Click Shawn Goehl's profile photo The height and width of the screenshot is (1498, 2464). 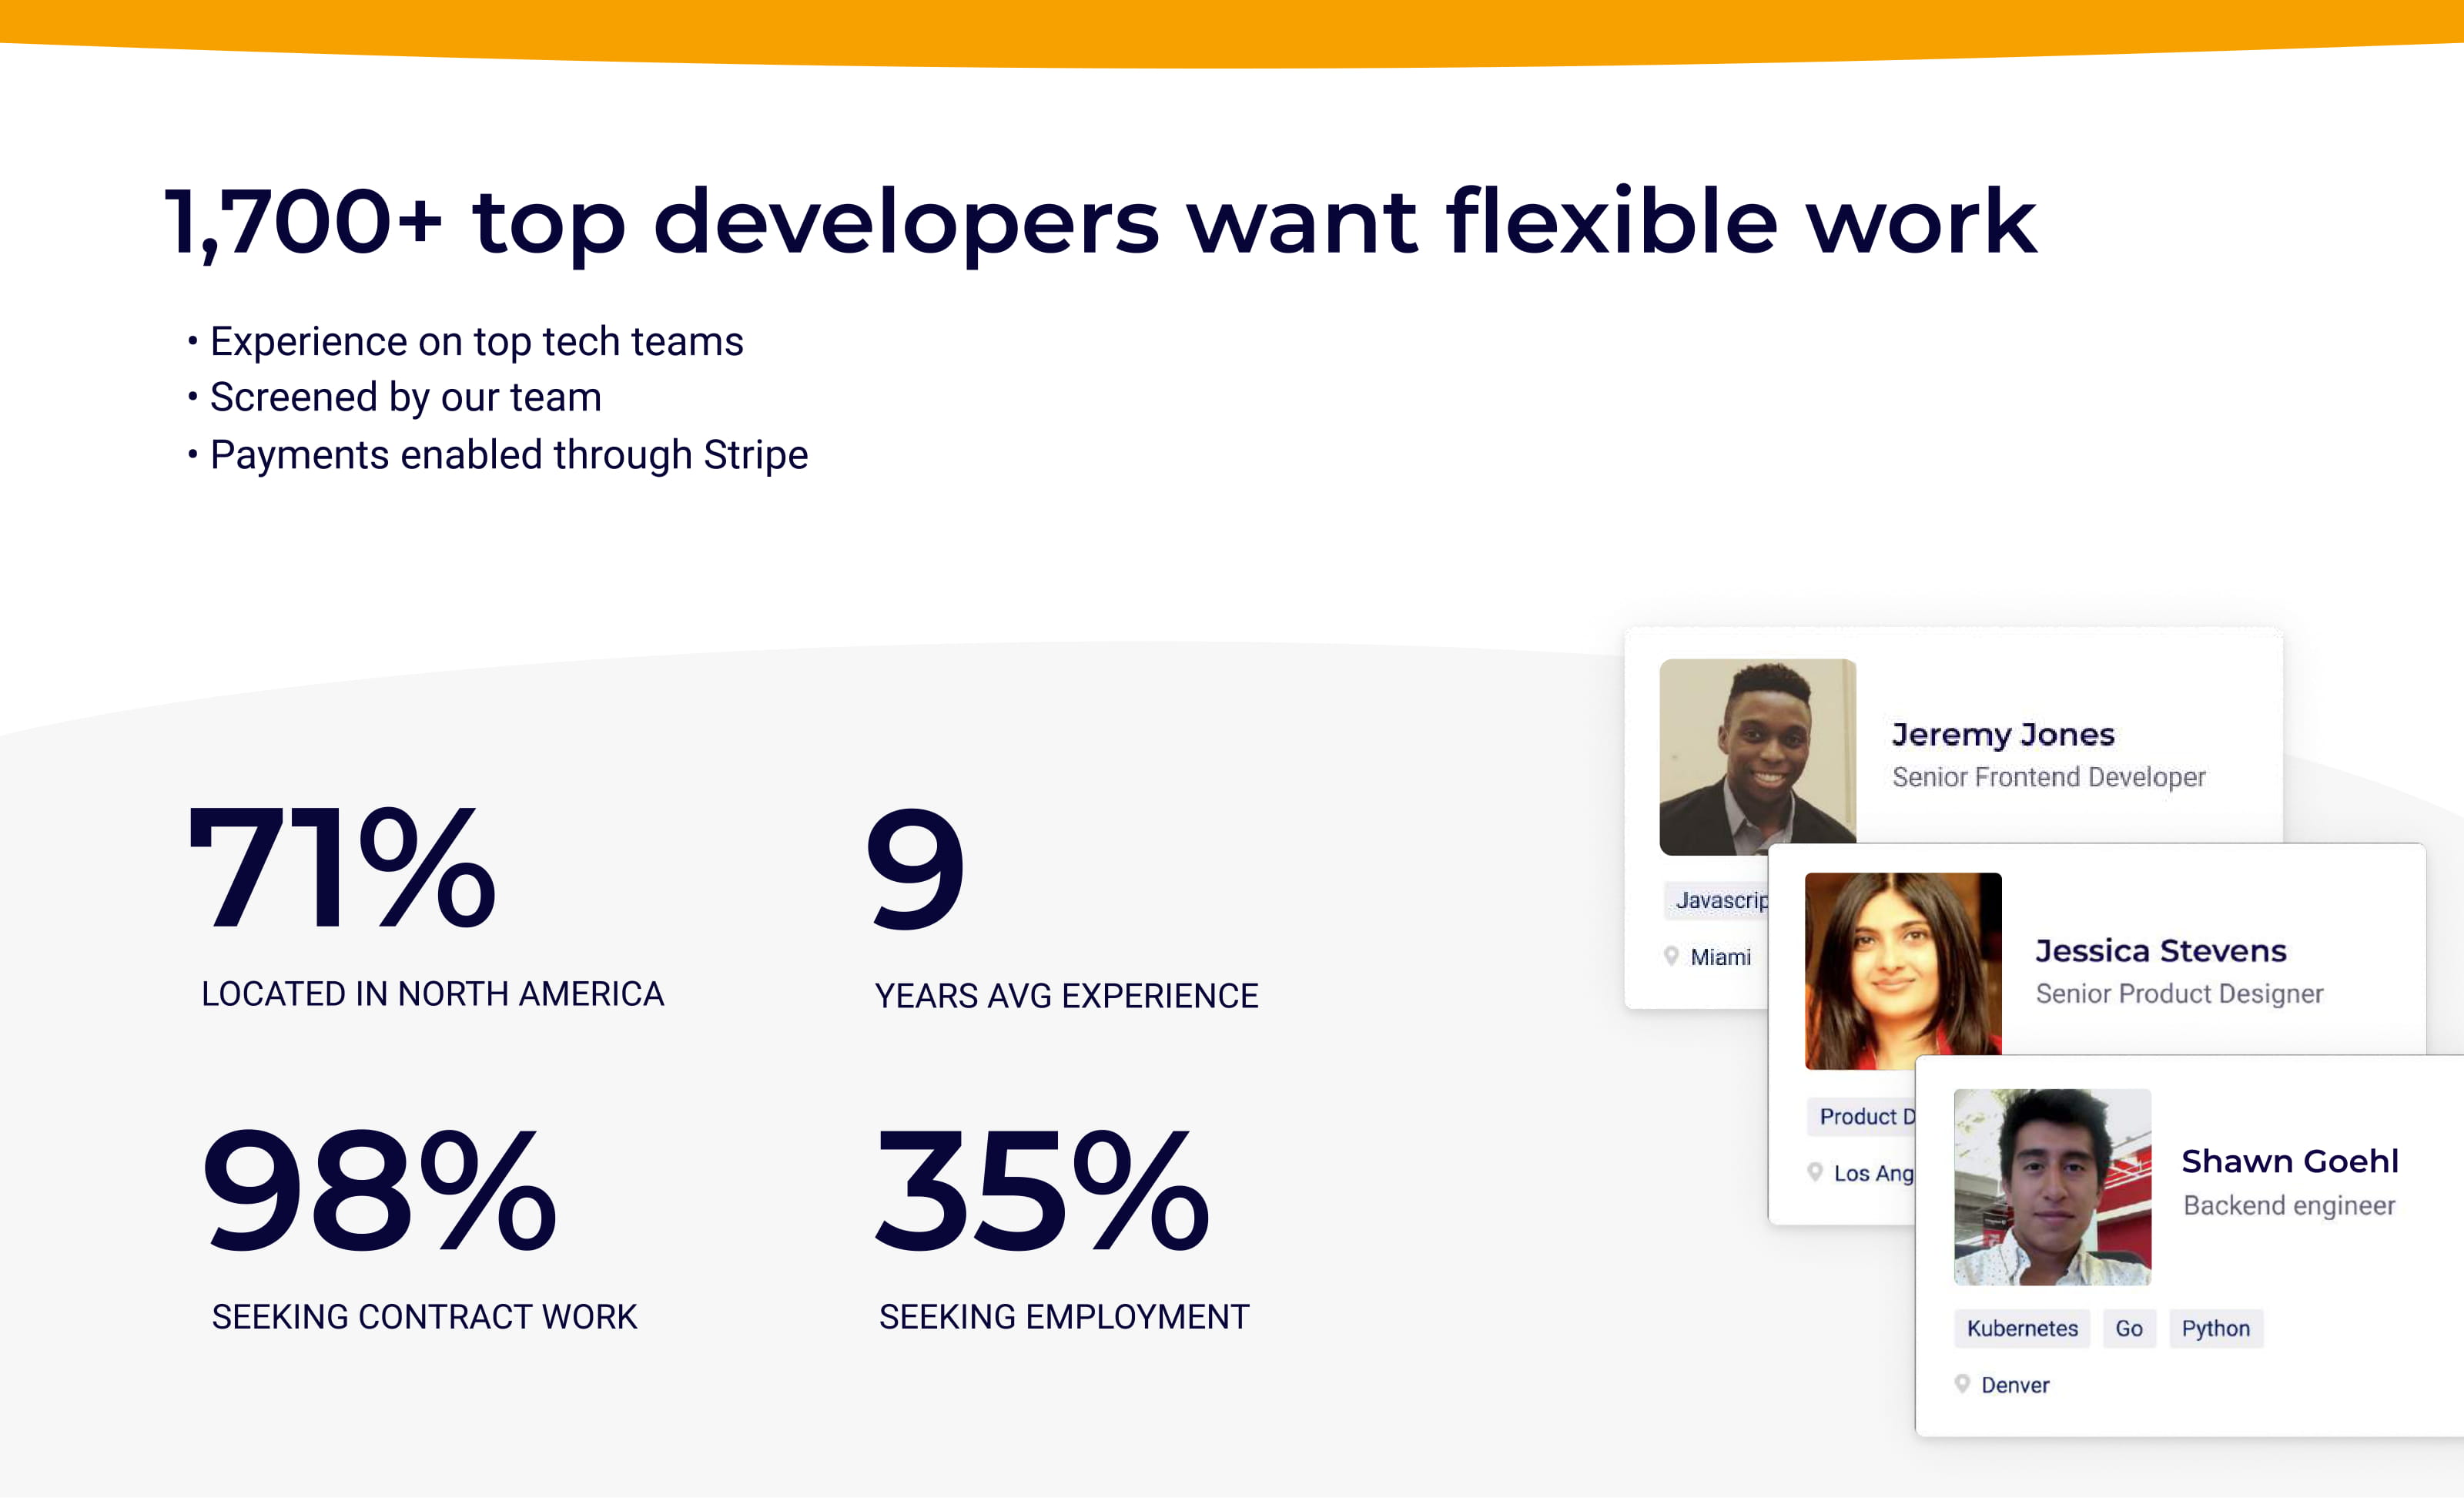(x=2052, y=1187)
